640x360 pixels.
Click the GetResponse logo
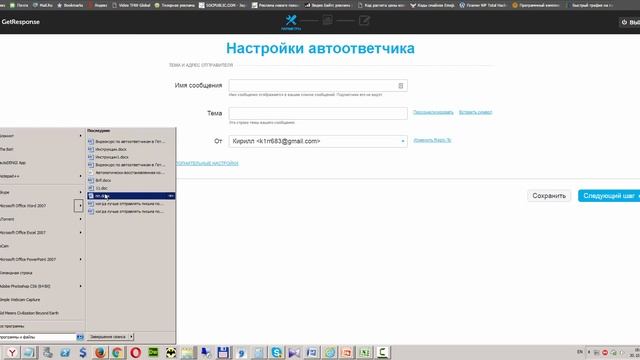coord(20,22)
